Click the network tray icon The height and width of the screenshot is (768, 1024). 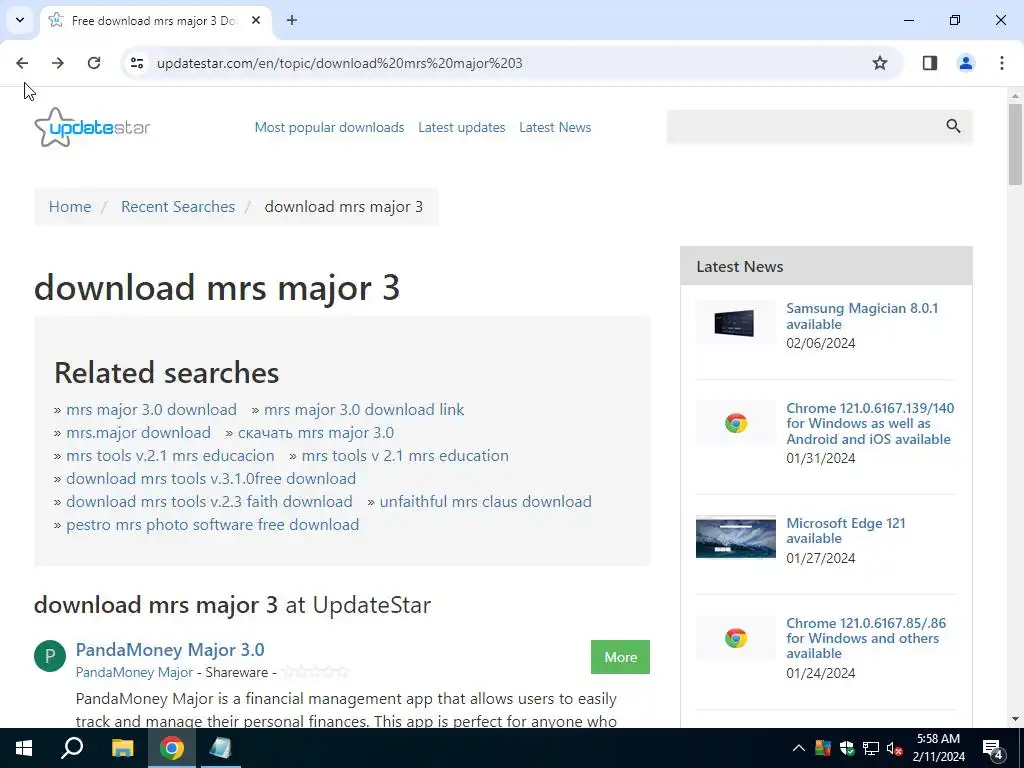pos(871,748)
